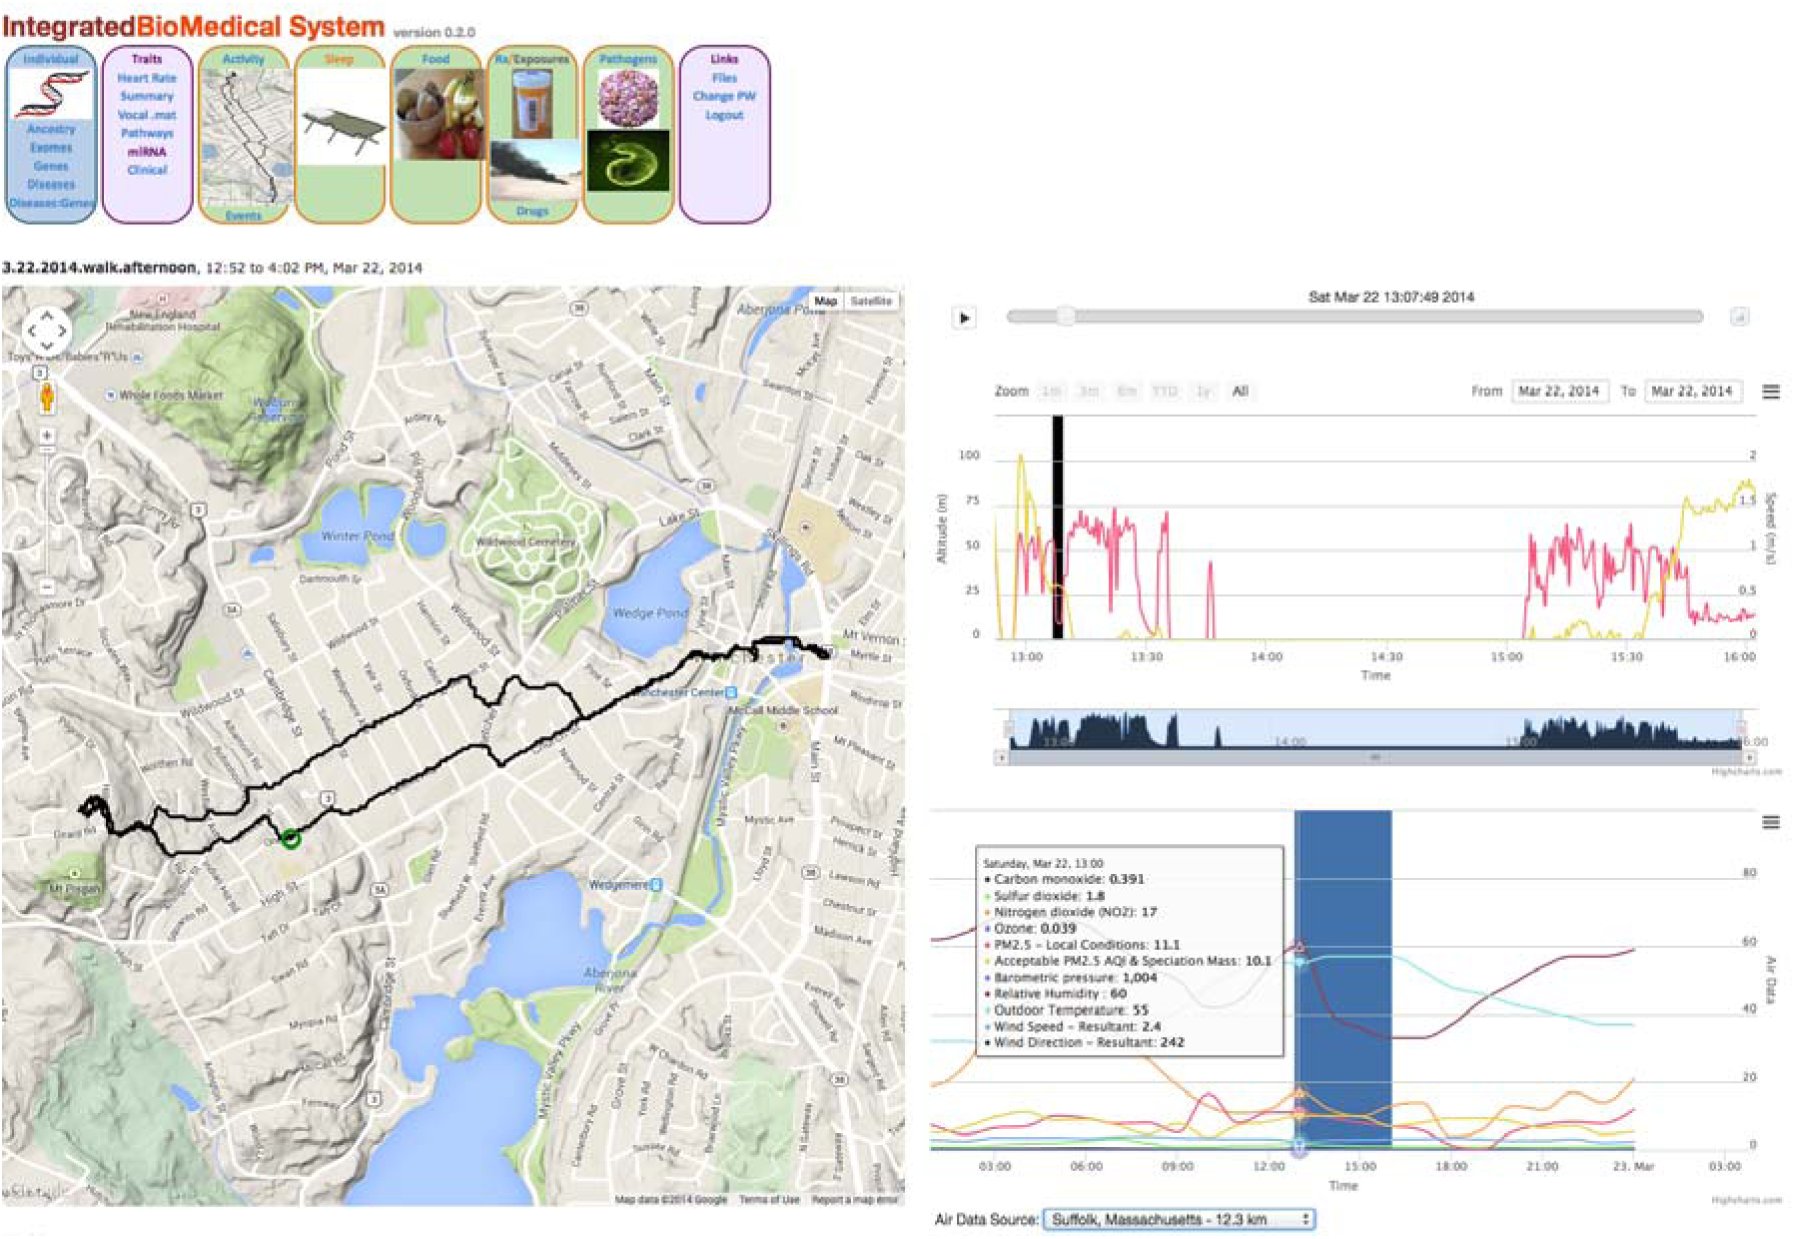Open the Exomes link

tap(51, 148)
